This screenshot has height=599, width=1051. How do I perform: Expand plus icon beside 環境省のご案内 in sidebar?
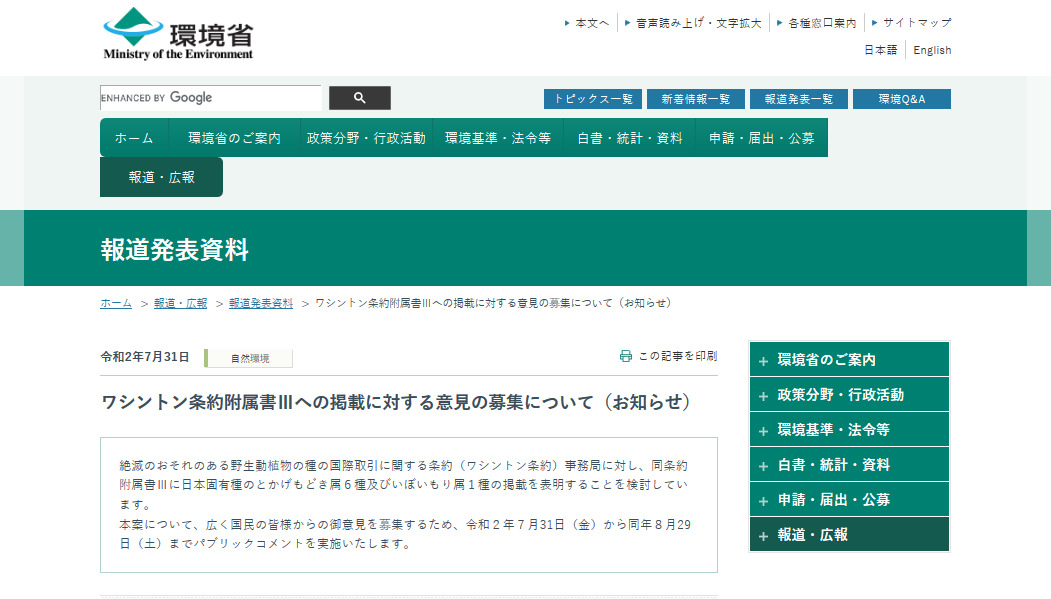(764, 361)
